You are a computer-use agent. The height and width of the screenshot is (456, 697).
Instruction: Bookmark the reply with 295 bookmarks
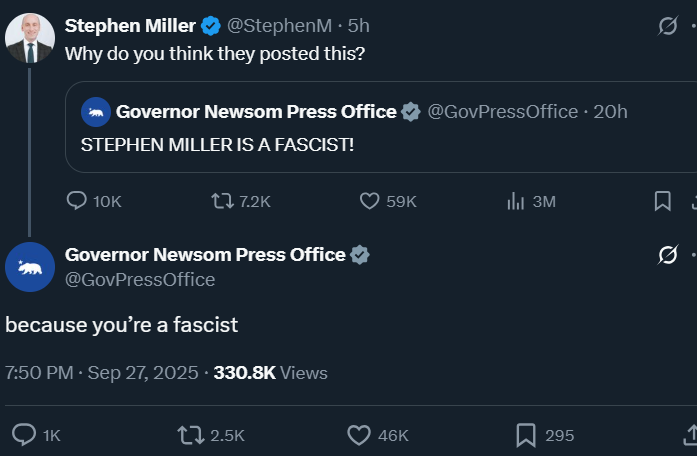pyautogui.click(x=545, y=435)
